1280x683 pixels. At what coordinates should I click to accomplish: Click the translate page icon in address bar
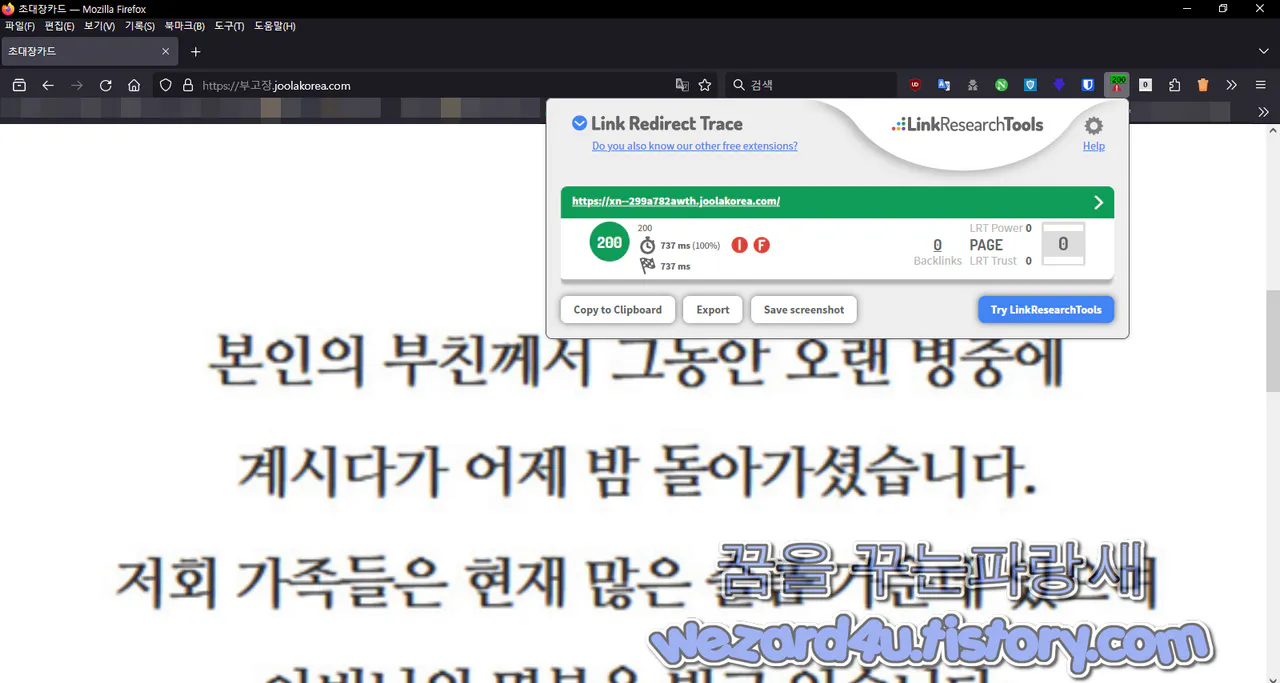682,85
